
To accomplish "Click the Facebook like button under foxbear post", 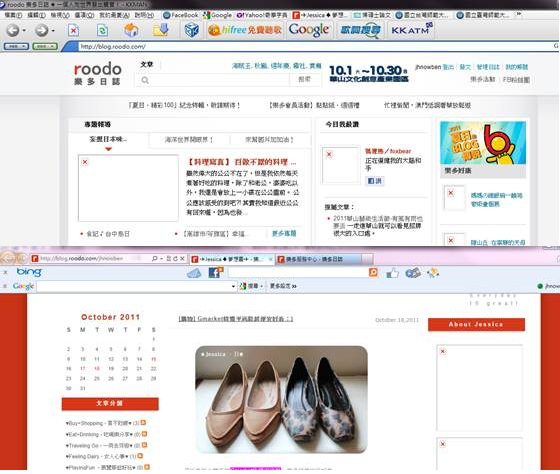I will click(x=375, y=181).
